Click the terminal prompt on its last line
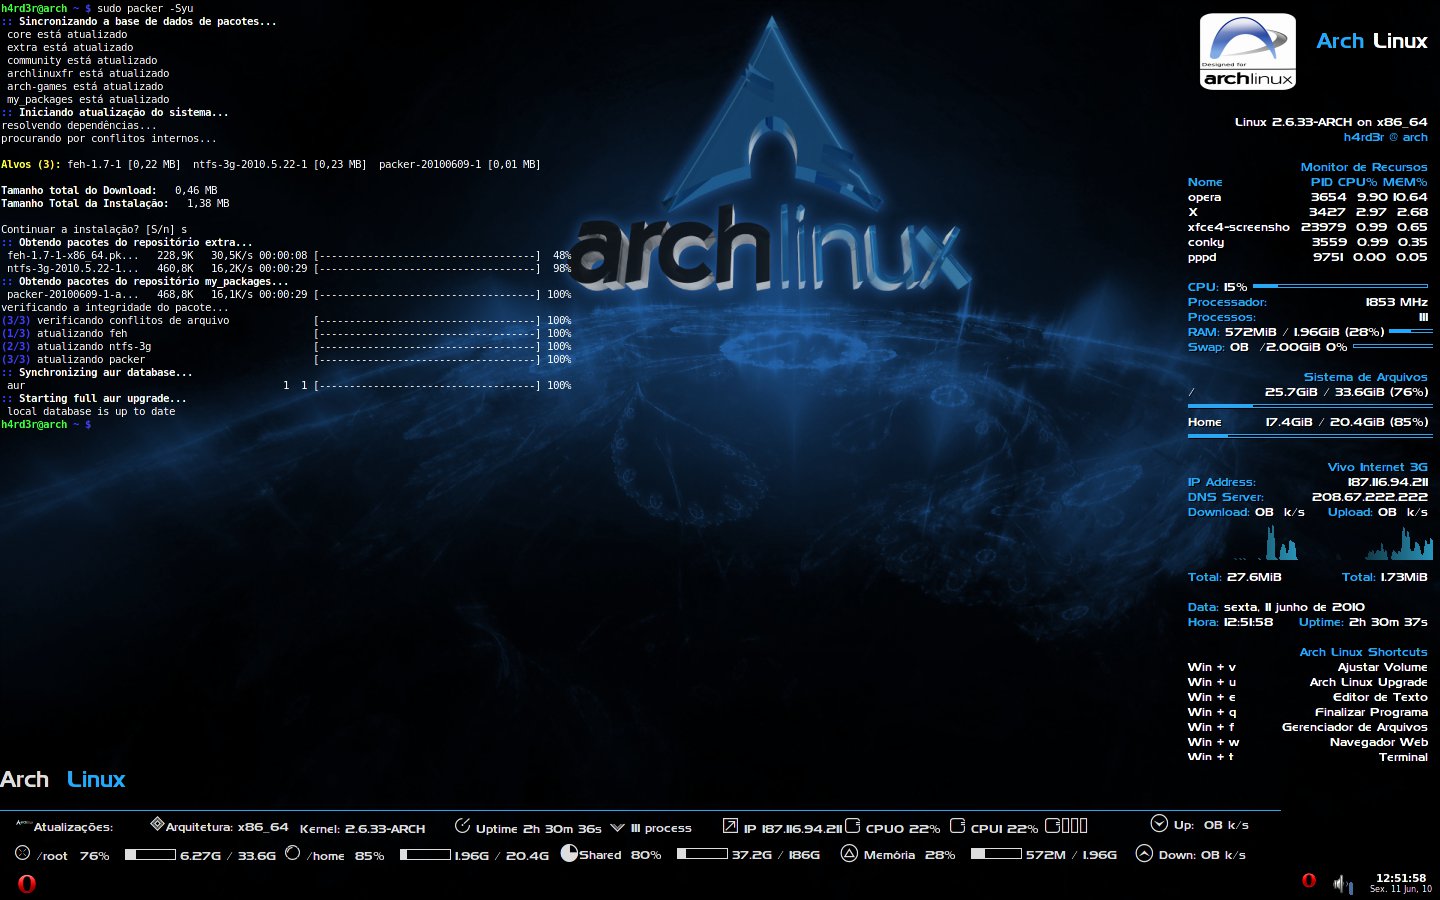The height and width of the screenshot is (900, 1440). point(46,425)
